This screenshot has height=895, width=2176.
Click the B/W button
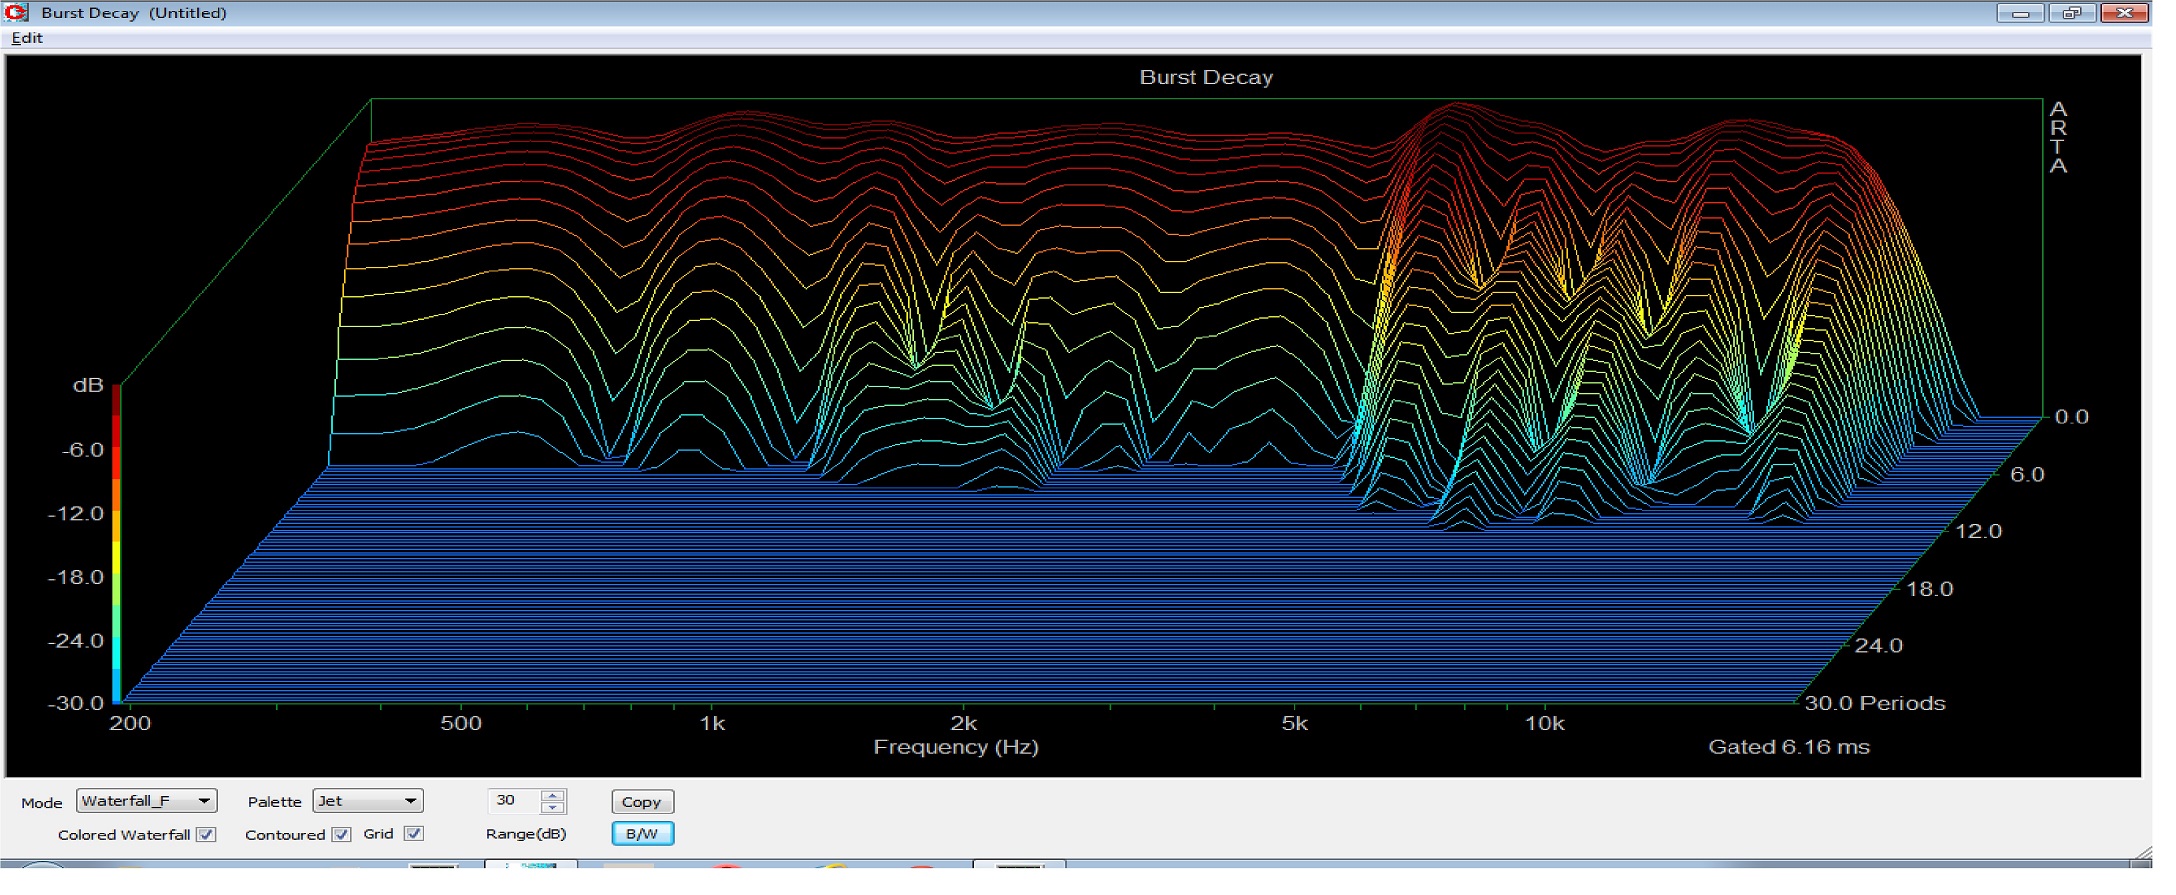coord(642,833)
